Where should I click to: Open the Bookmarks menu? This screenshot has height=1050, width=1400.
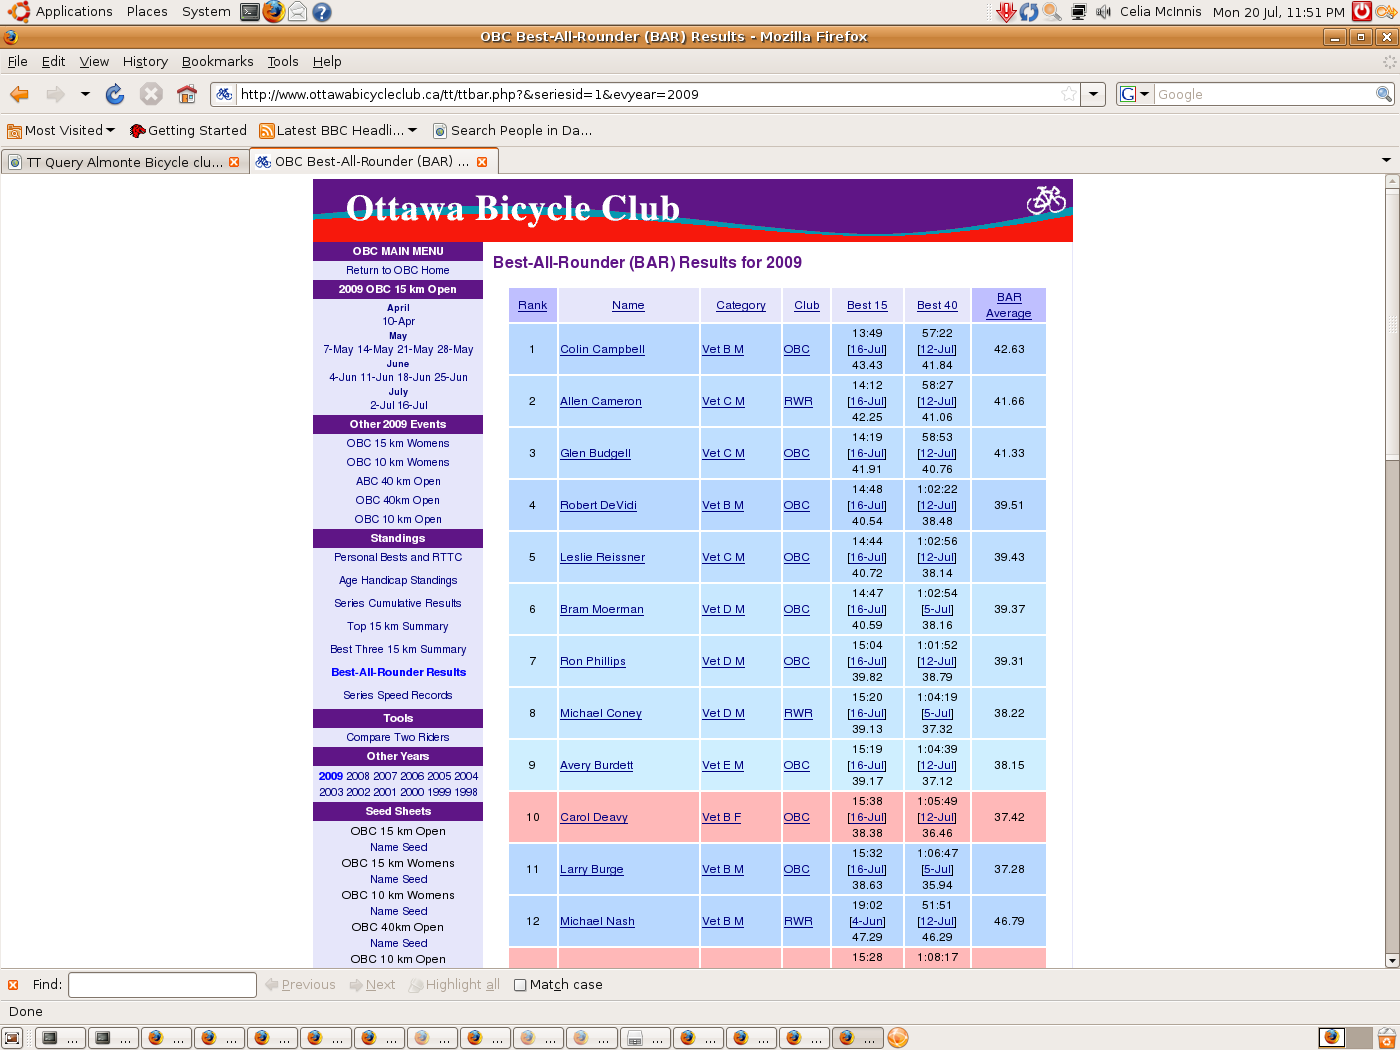(x=217, y=62)
